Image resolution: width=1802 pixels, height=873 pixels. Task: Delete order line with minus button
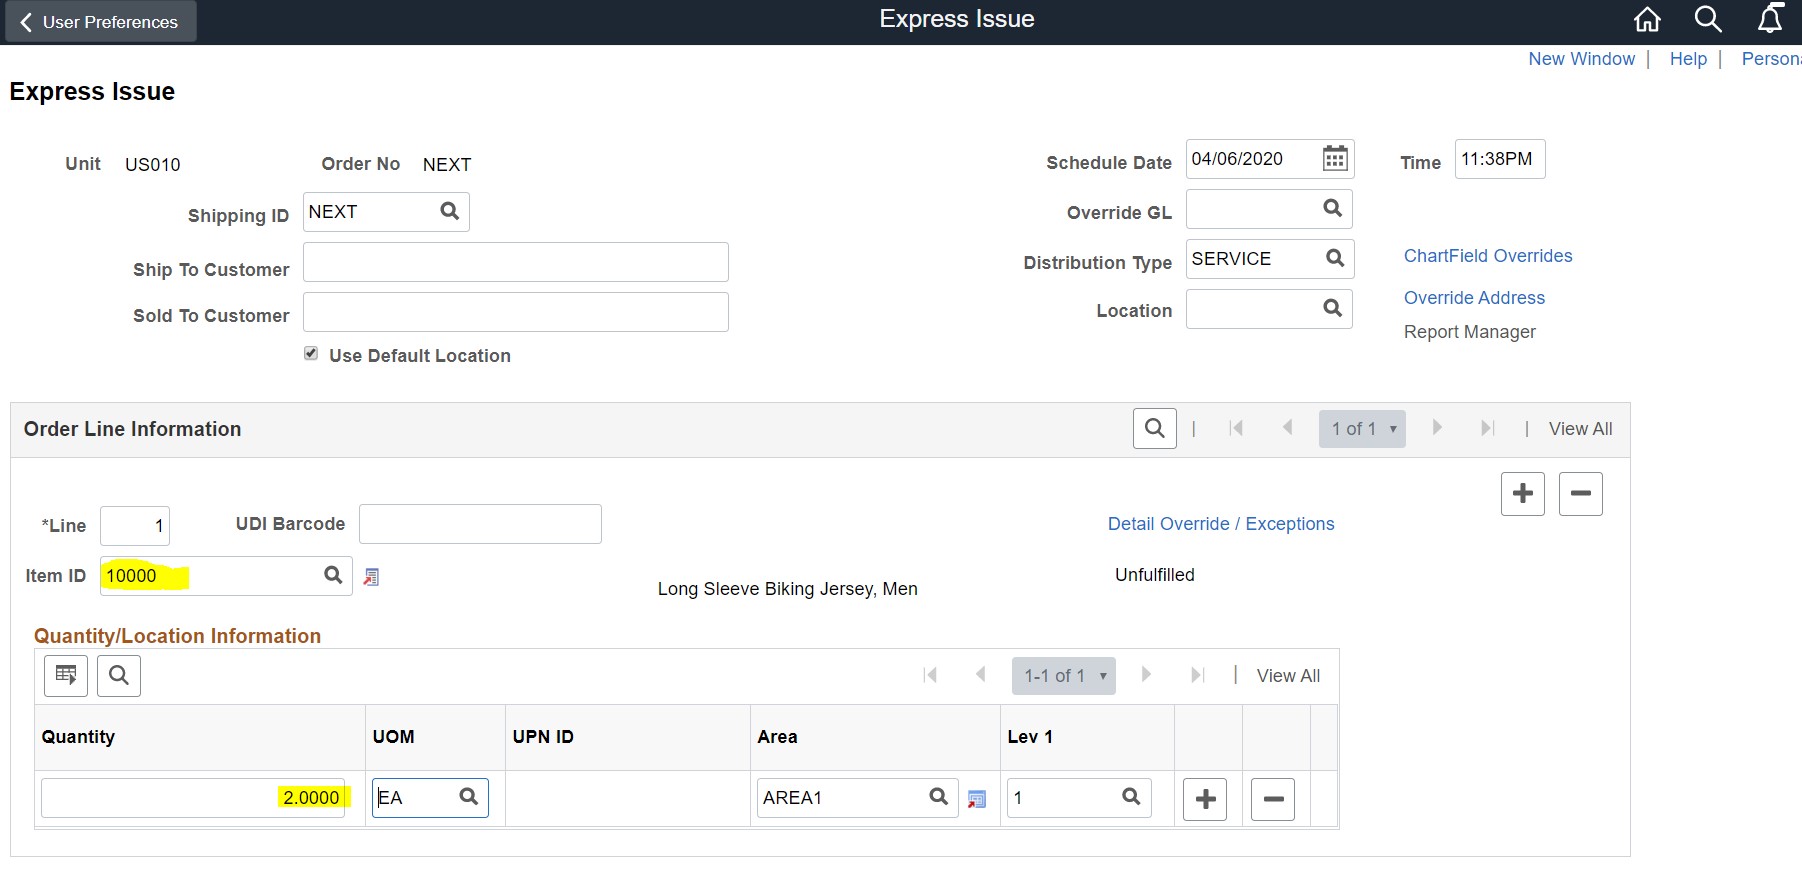[1581, 494]
